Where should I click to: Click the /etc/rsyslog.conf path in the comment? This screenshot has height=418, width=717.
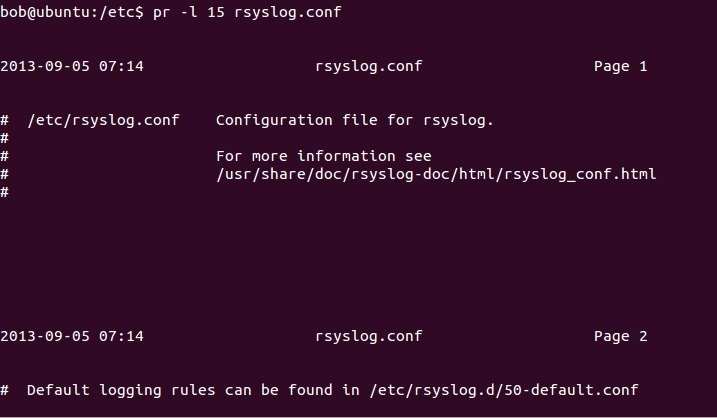103,120
